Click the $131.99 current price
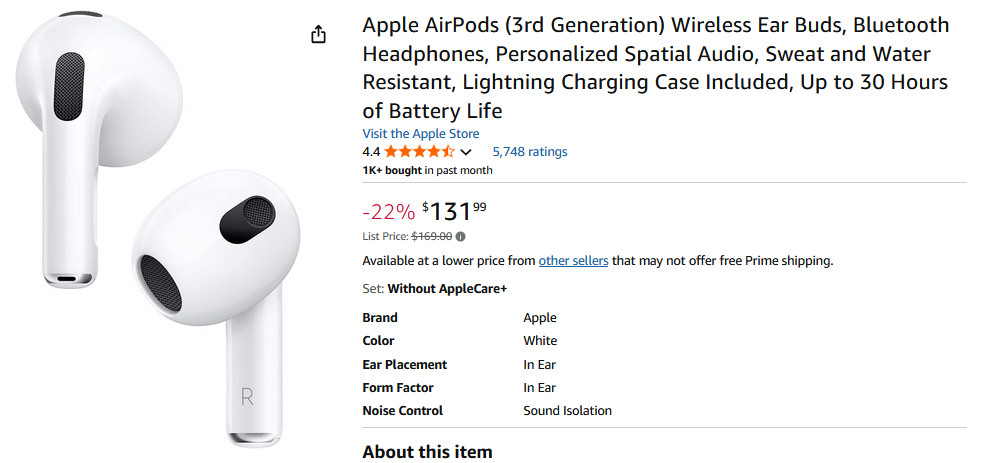The image size is (982, 463). tap(454, 211)
